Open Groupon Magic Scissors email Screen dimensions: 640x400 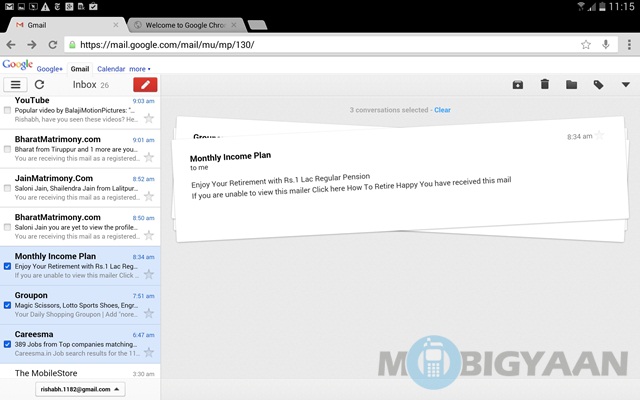80,305
